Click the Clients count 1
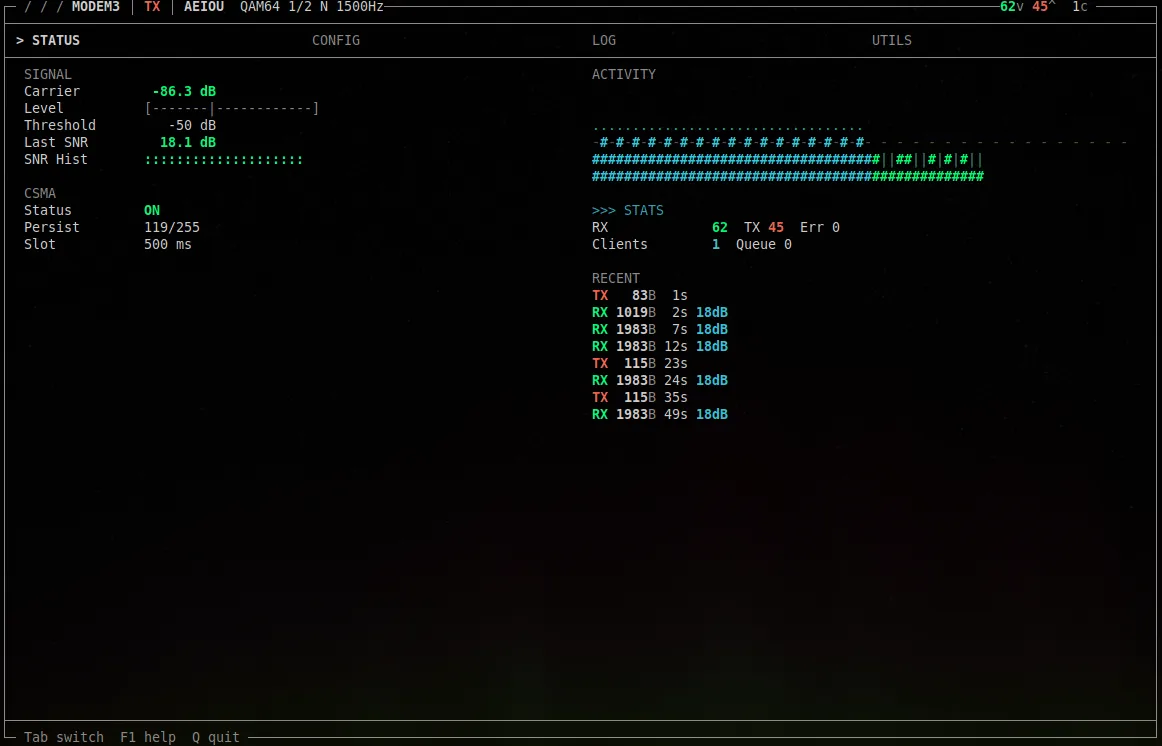 click(x=716, y=244)
